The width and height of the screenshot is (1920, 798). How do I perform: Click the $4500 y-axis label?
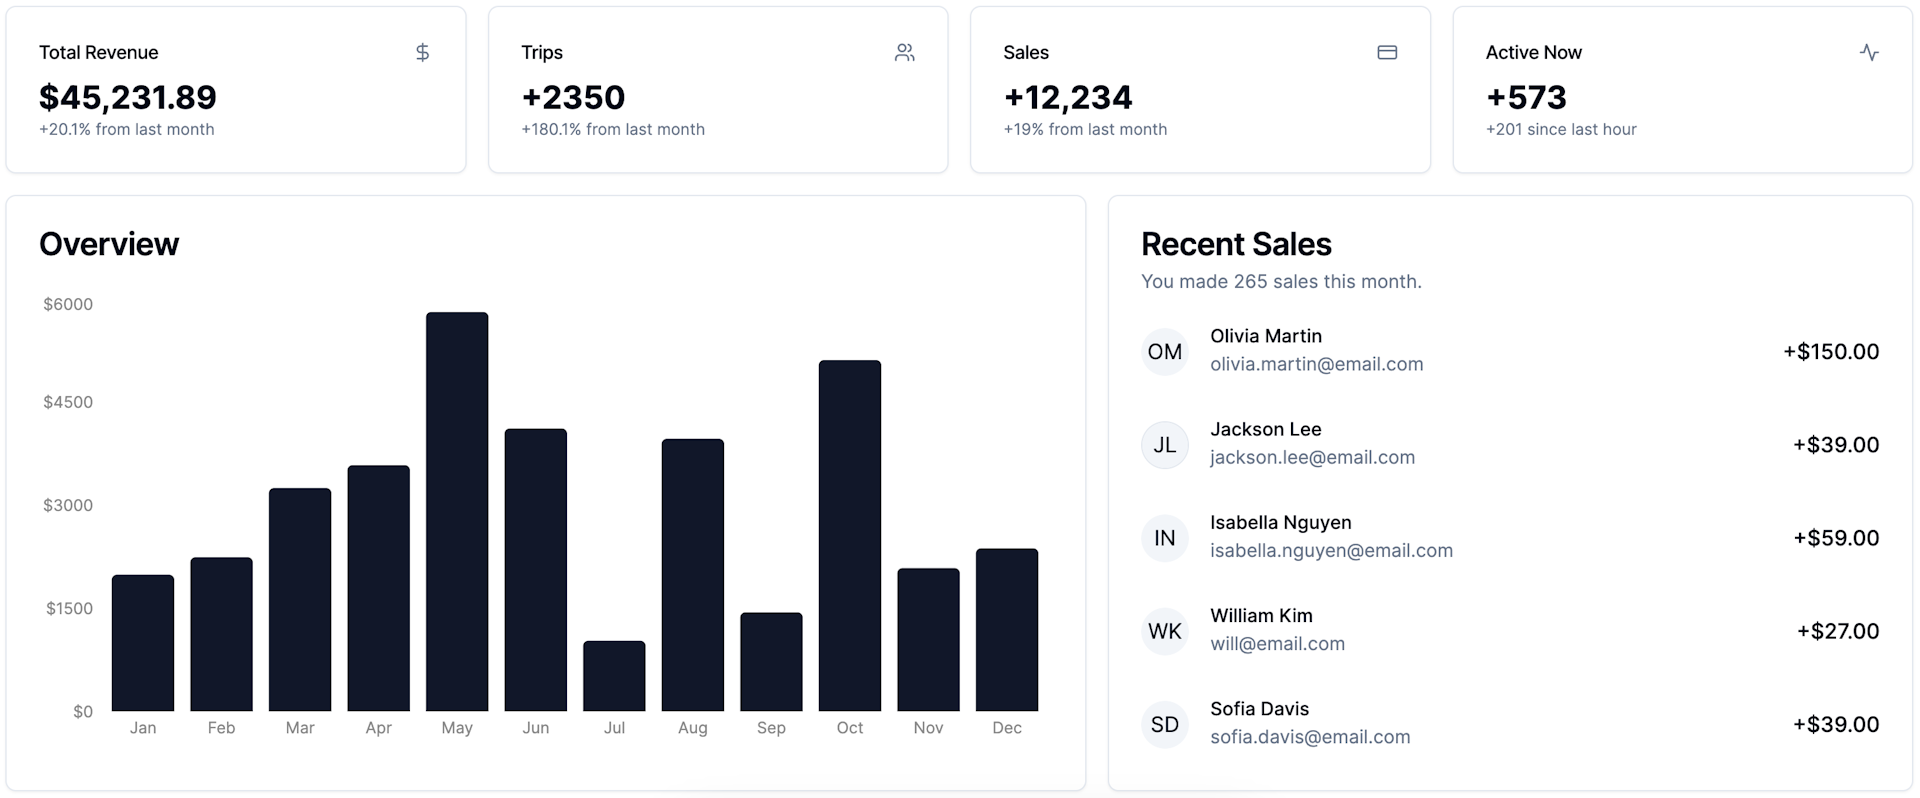tap(68, 402)
